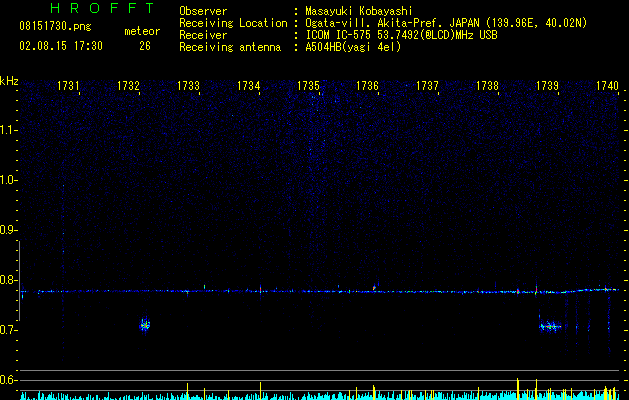The height and width of the screenshot is (400, 629).
Task: Click the Observer label
Action: pyautogui.click(x=203, y=11)
